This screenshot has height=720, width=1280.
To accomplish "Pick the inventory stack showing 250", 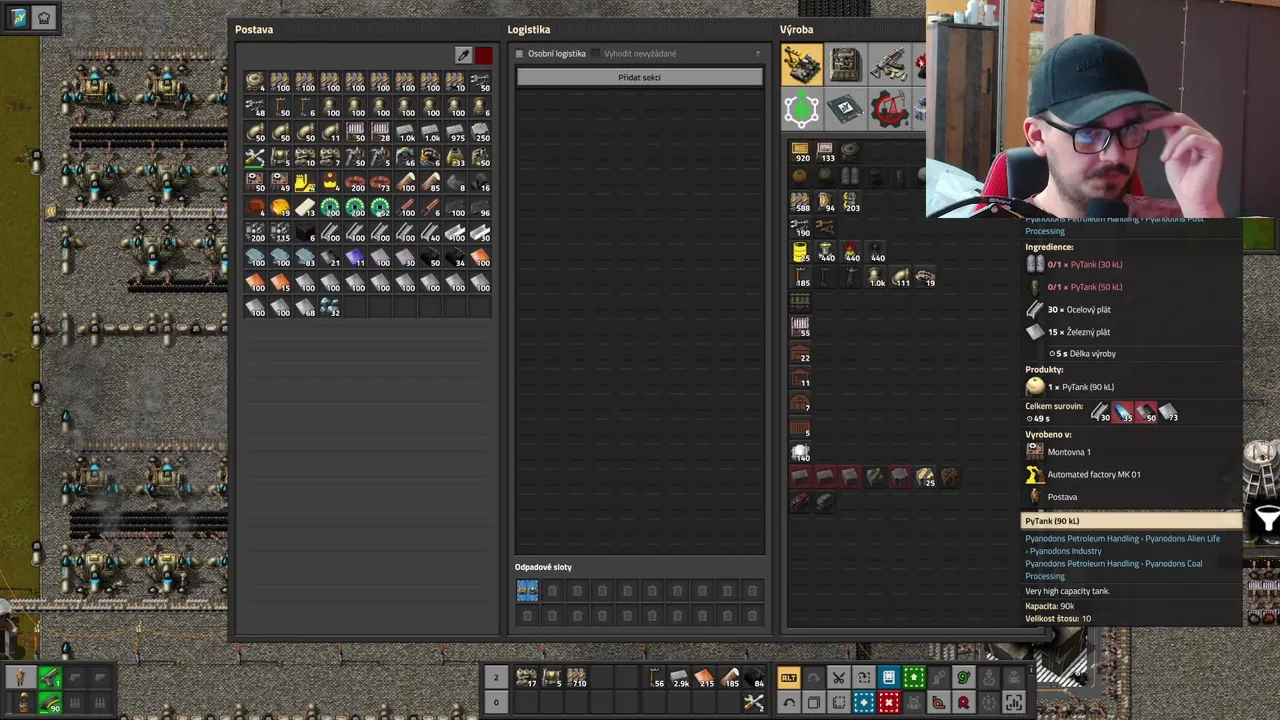I will click(x=480, y=132).
